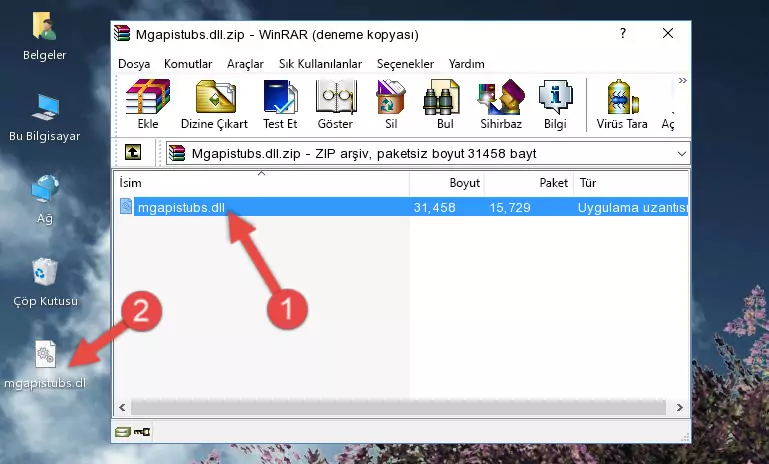Open the Sık Kullanılanlar menu
This screenshot has height=464, width=769.
point(320,64)
